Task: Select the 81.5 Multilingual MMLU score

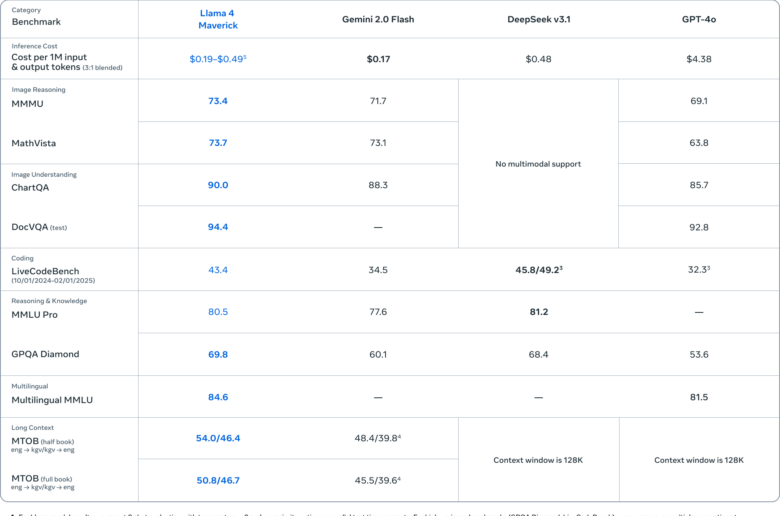Action: pyautogui.click(x=699, y=397)
